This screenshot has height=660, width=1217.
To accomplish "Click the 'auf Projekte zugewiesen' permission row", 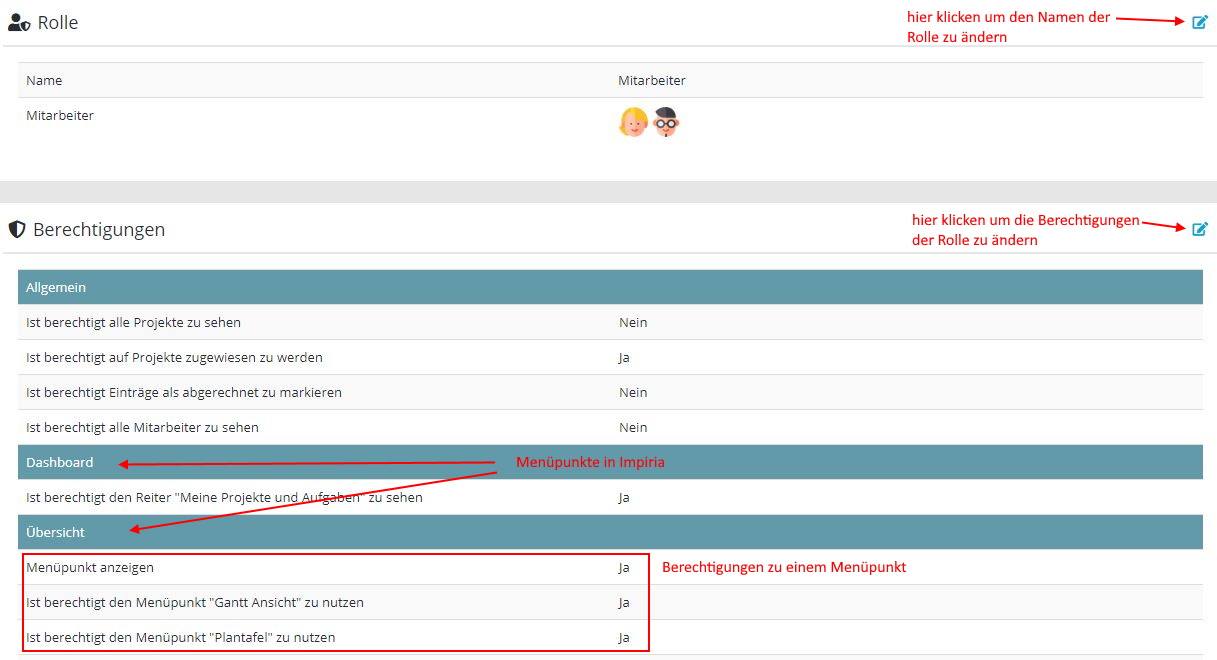I will 174,357.
